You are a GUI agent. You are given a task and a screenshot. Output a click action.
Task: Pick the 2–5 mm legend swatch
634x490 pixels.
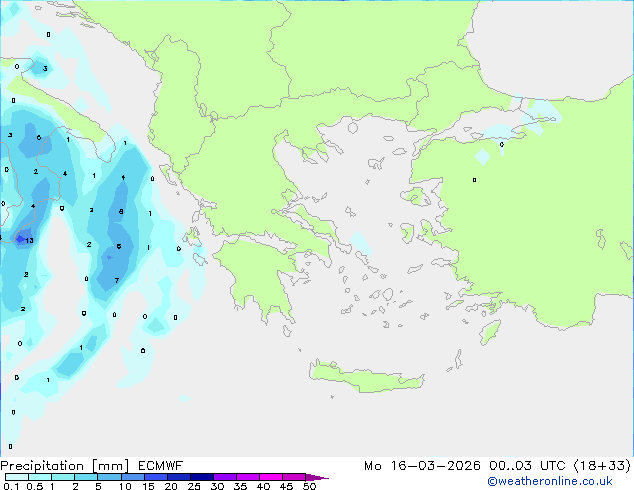click(x=86, y=477)
